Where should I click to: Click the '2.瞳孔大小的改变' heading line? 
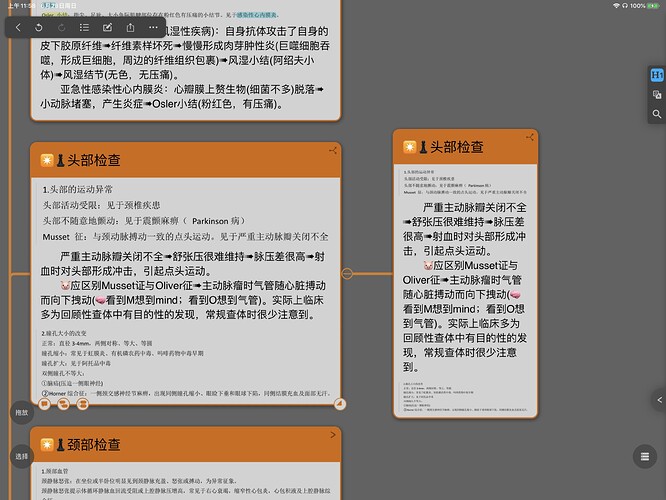pyautogui.click(x=64, y=333)
